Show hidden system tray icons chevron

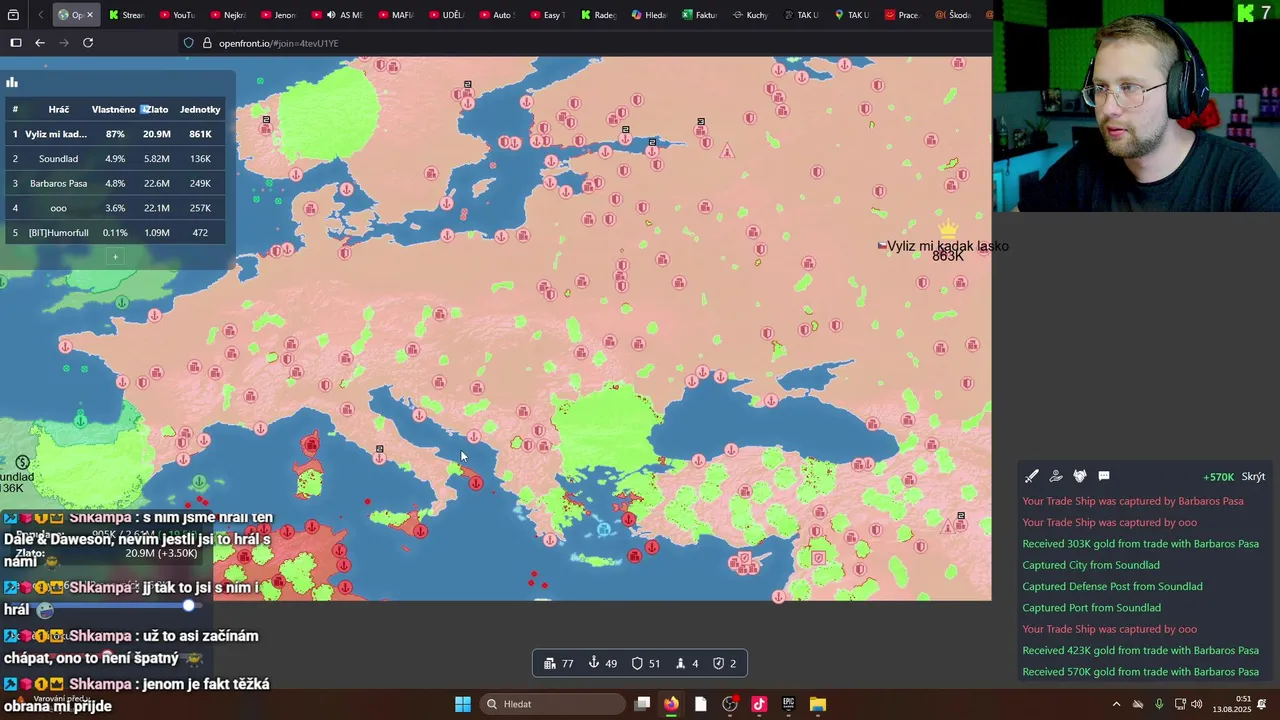(x=1116, y=704)
